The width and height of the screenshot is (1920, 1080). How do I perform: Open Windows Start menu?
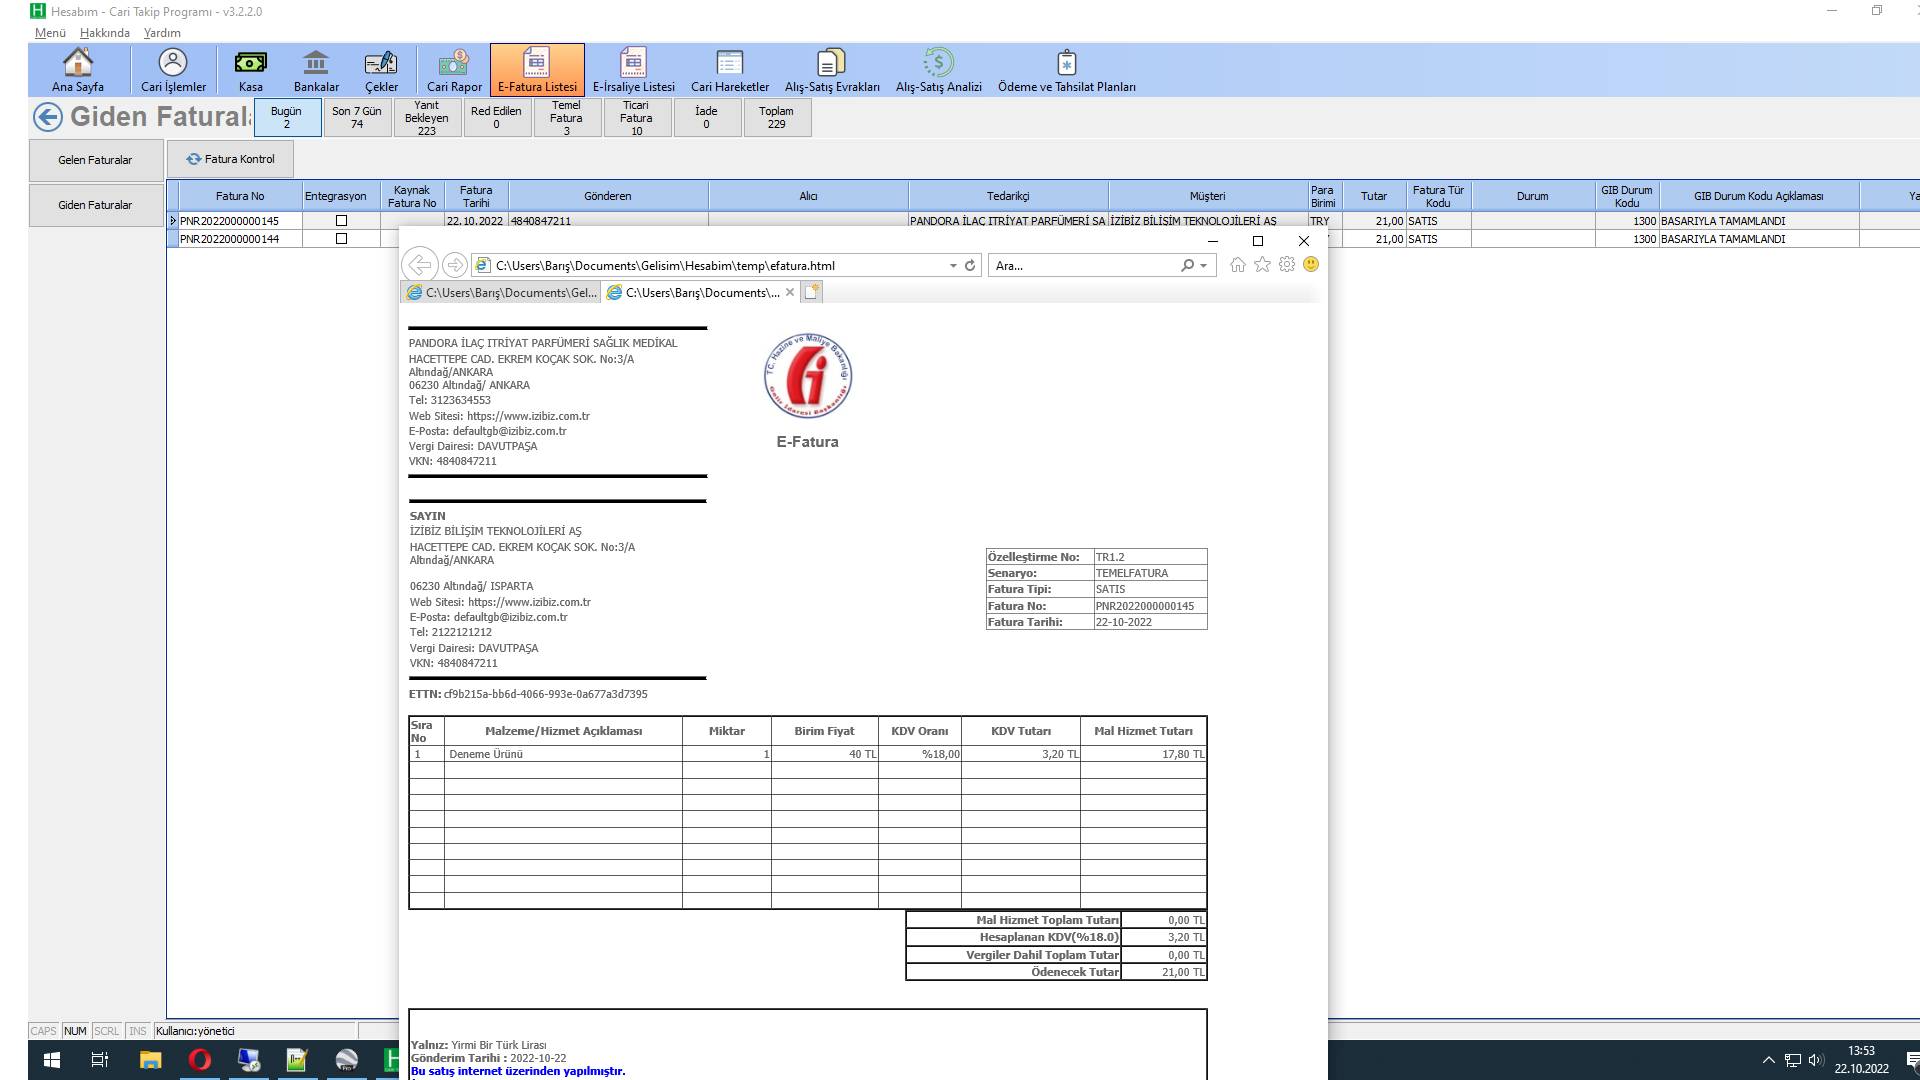[52, 1060]
